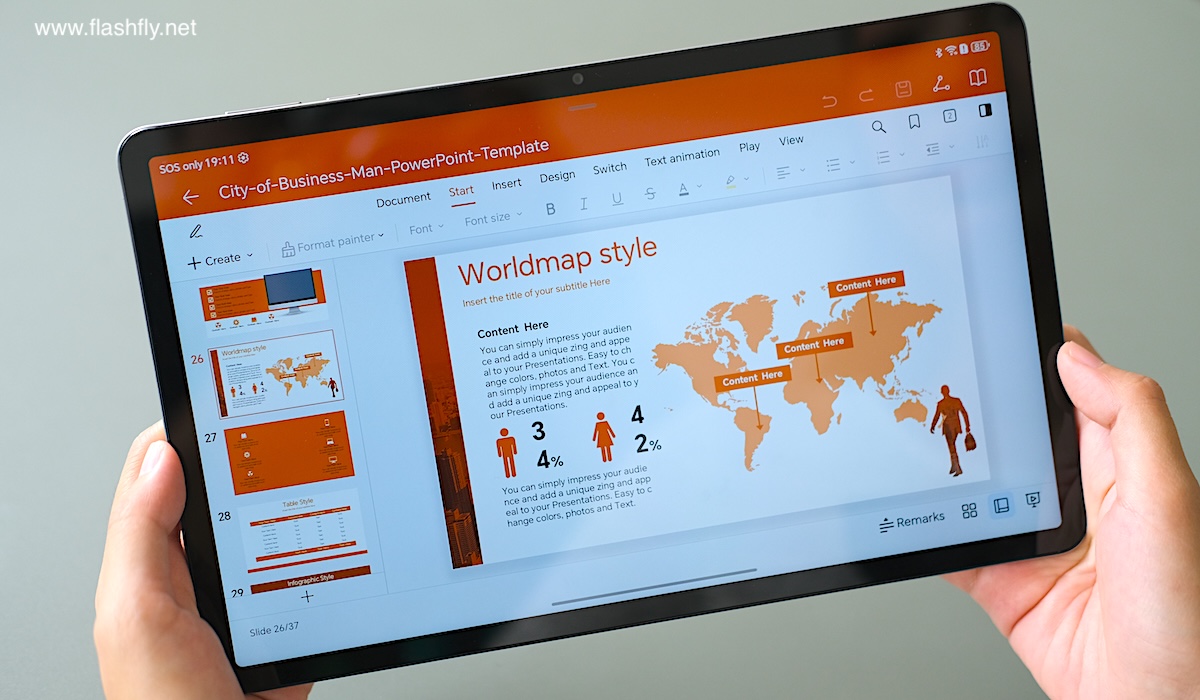Screen dimensions: 1200x700
Task: Click the save floppy disk icon
Action: (x=902, y=89)
